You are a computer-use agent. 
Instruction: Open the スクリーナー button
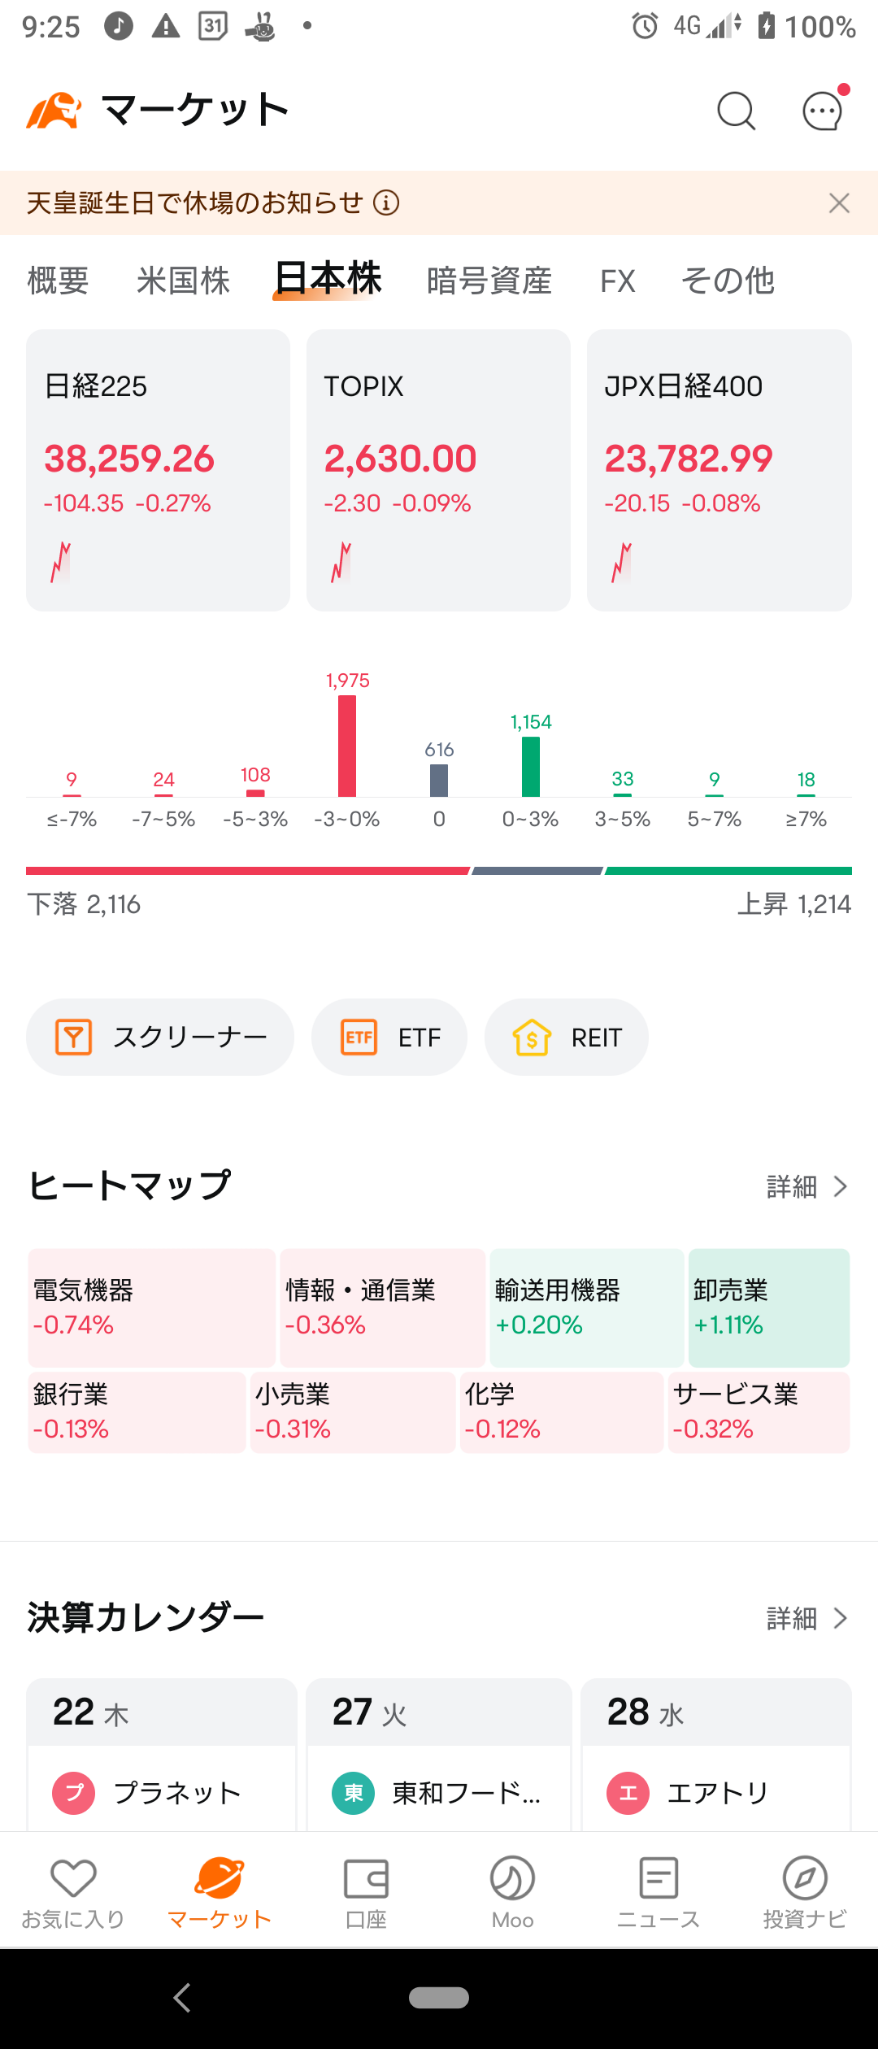click(x=160, y=1037)
